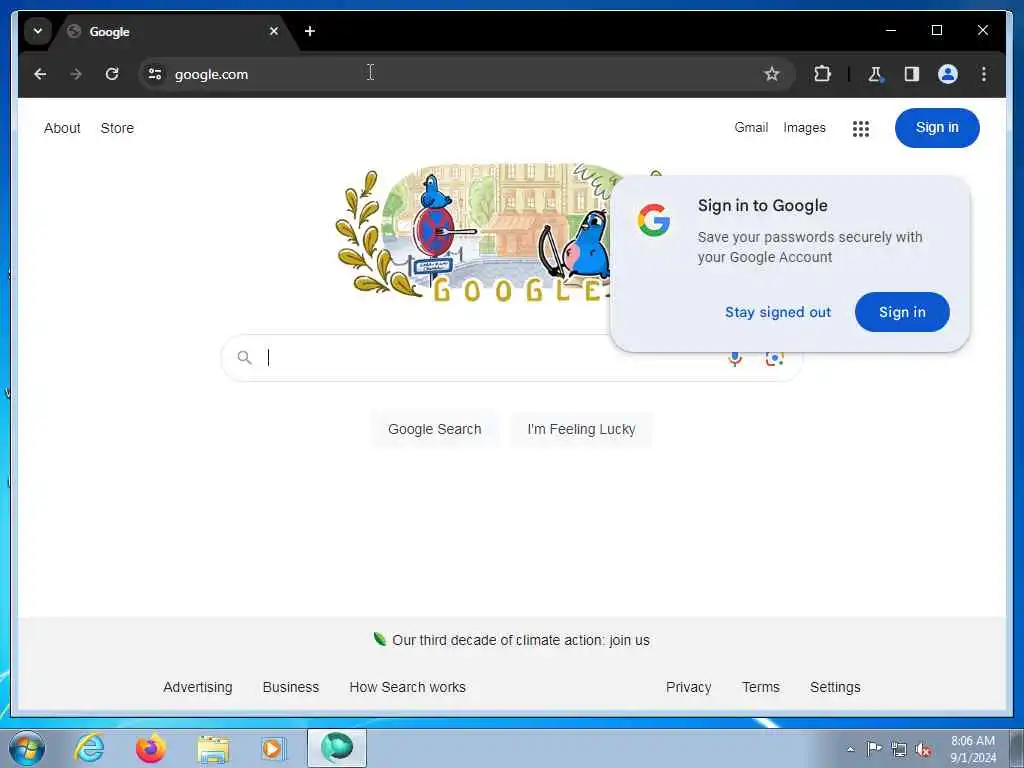
Task: Choose Stay signed out in the popup
Action: pyautogui.click(x=778, y=312)
